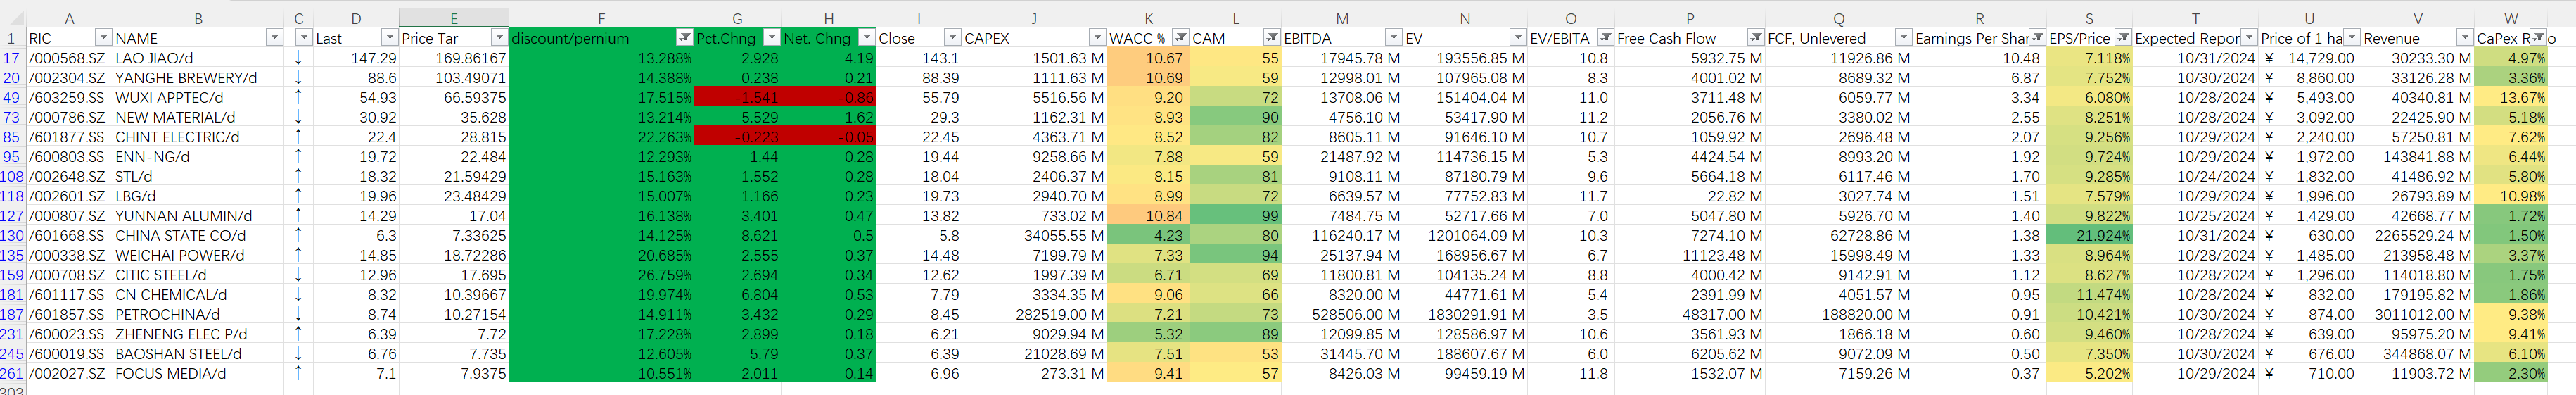Select EV cell 1830291.91 M

1465,314
